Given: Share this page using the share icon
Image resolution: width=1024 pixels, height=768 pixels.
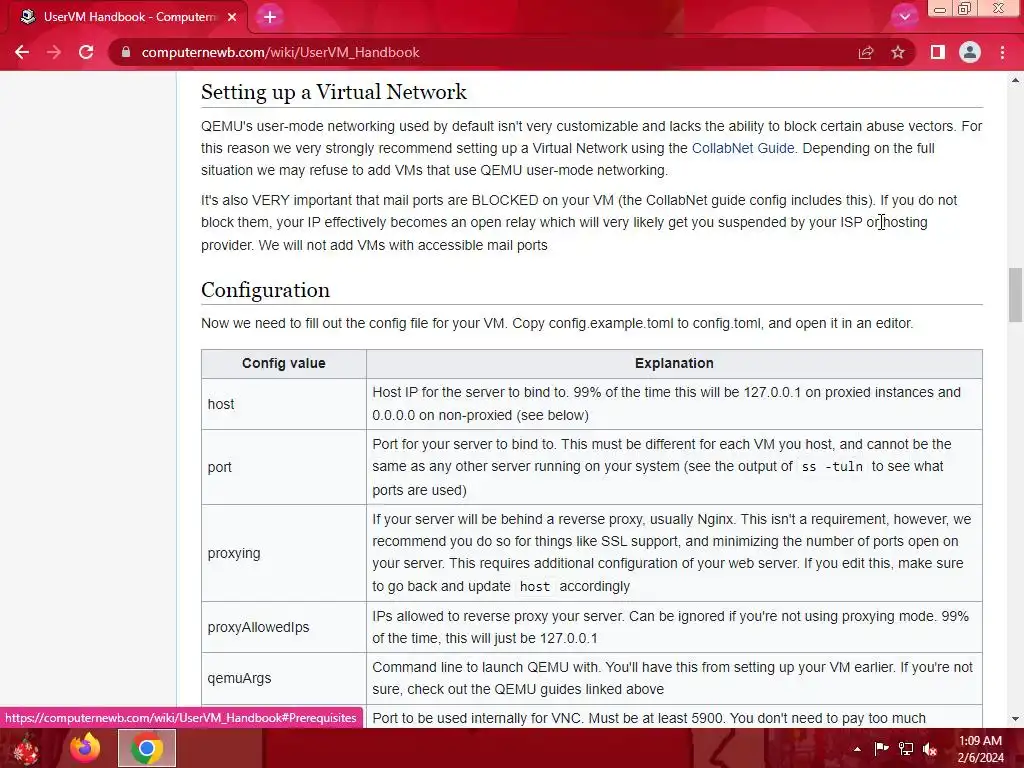Looking at the screenshot, I should (866, 52).
